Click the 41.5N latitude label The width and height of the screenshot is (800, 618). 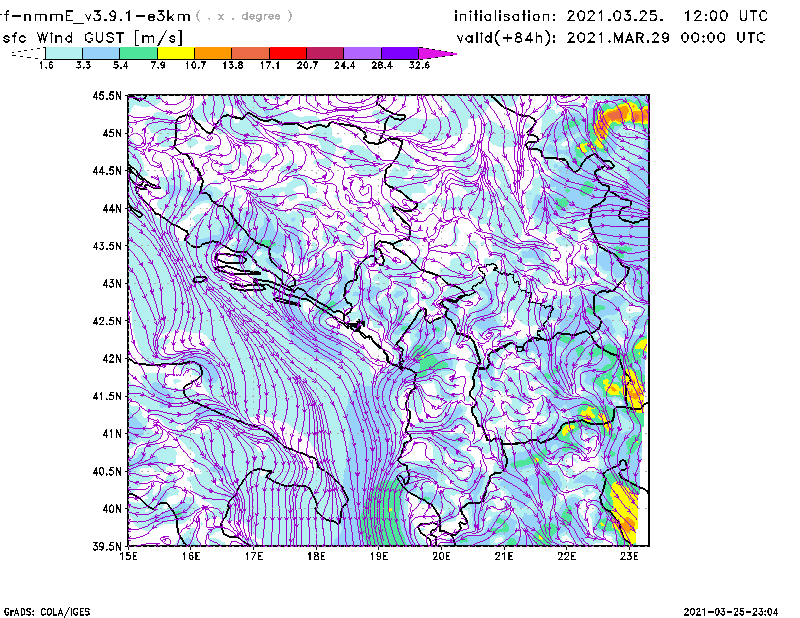[x=107, y=396]
